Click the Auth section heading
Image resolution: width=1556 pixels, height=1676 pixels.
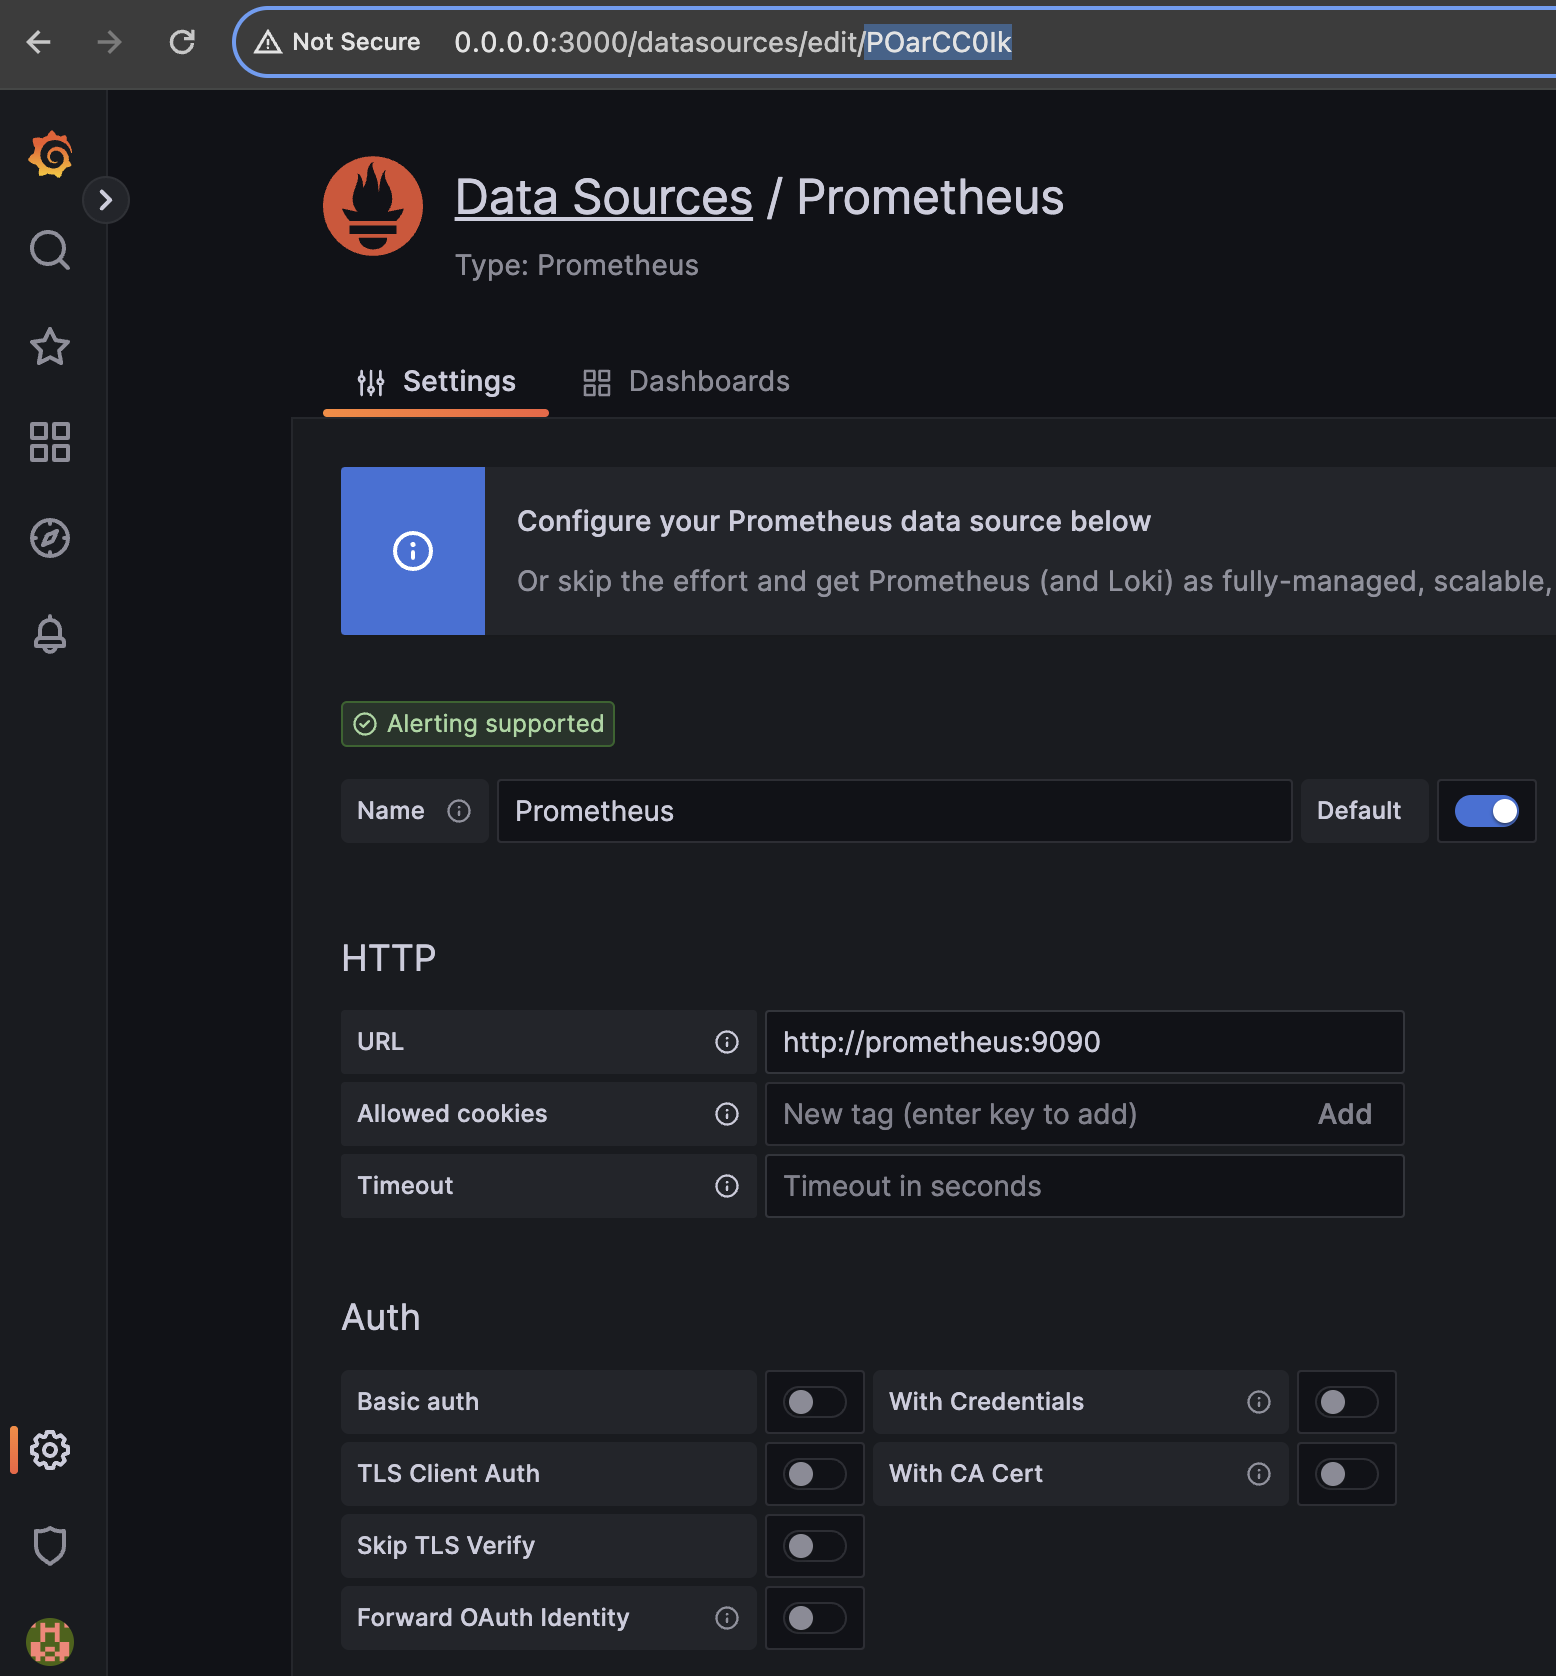point(381,1318)
